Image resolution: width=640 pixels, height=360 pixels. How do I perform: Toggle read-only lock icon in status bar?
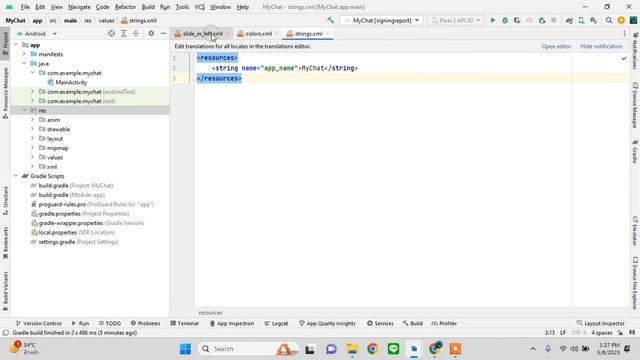(x=620, y=333)
